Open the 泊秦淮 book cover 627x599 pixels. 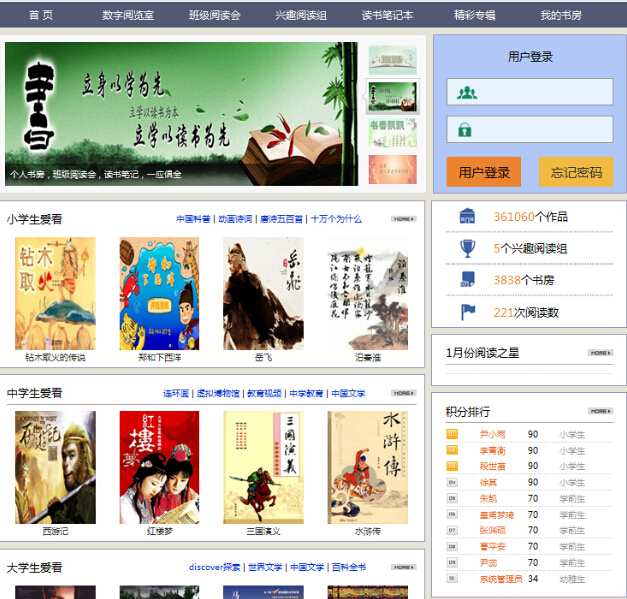pyautogui.click(x=367, y=294)
